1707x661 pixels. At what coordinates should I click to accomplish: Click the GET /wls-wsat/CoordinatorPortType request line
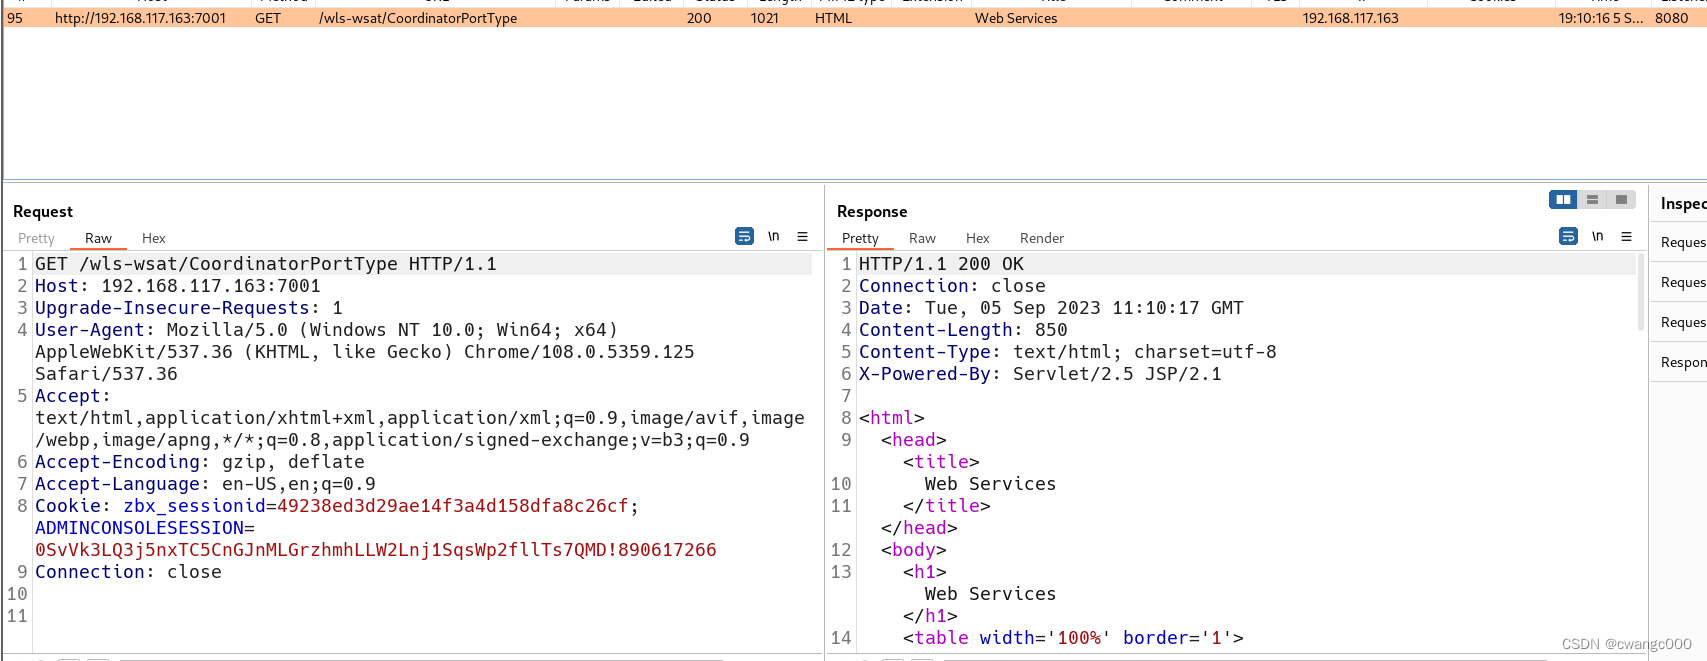coord(266,264)
